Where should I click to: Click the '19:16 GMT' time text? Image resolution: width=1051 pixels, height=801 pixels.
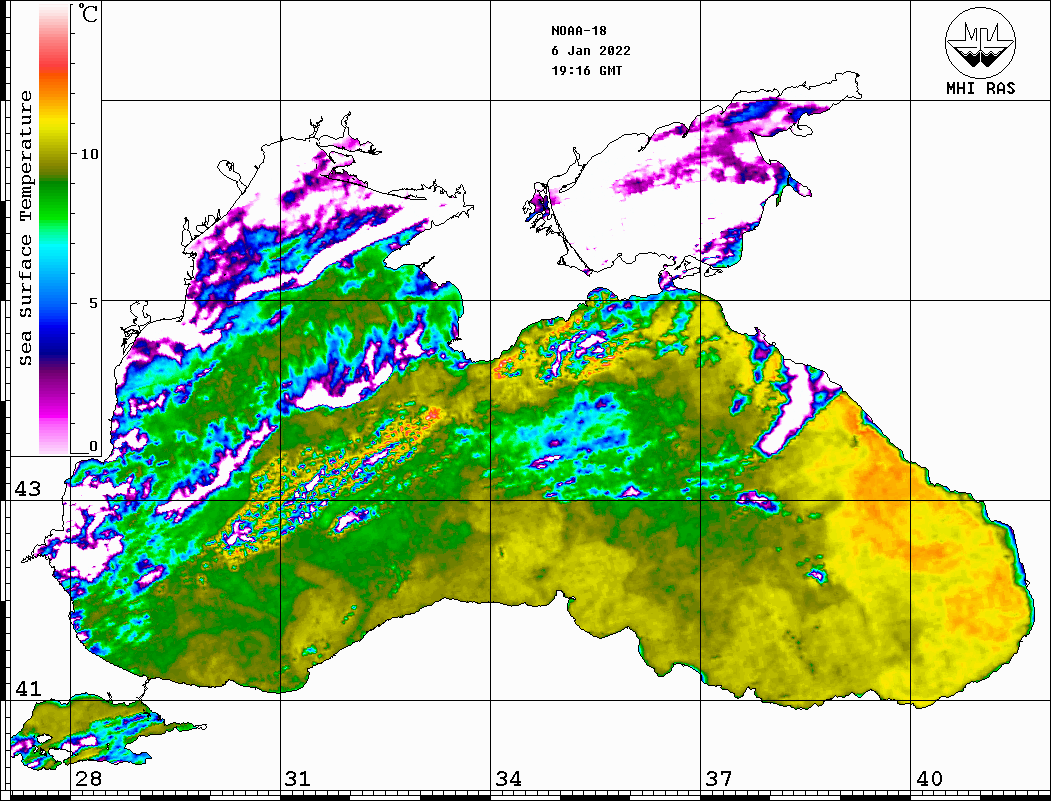[586, 70]
